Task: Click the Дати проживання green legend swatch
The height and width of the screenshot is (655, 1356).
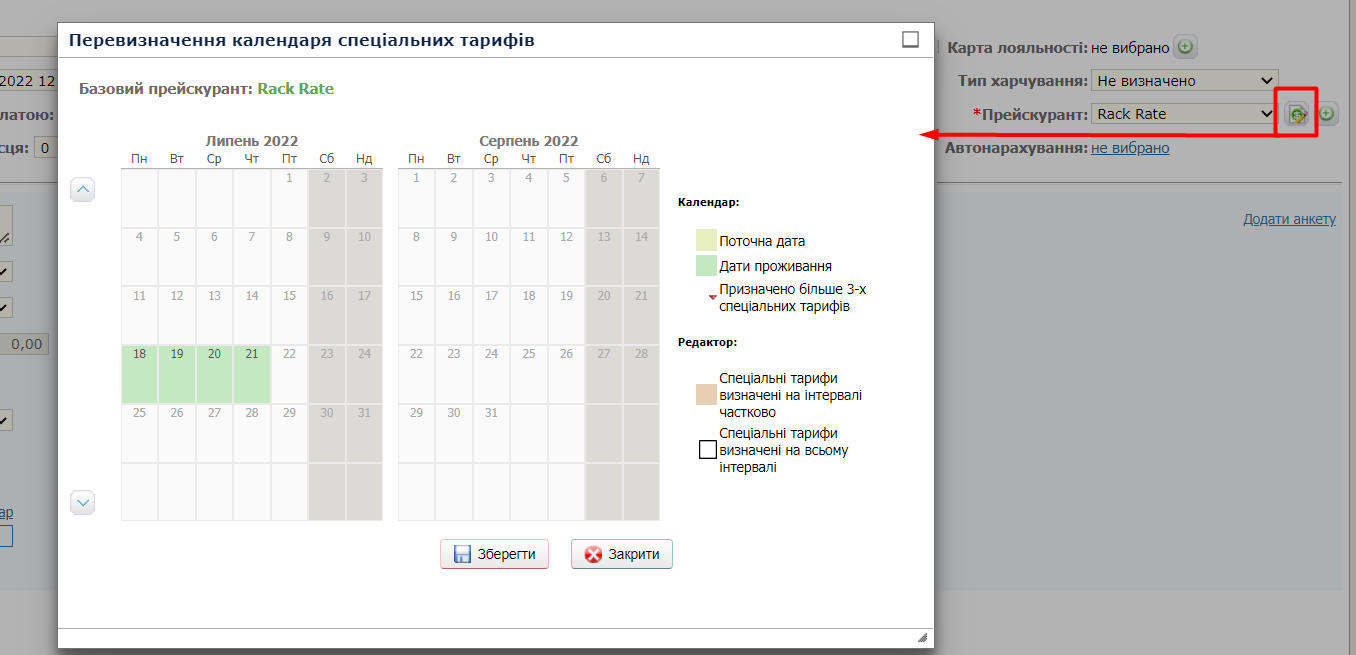Action: click(x=707, y=266)
